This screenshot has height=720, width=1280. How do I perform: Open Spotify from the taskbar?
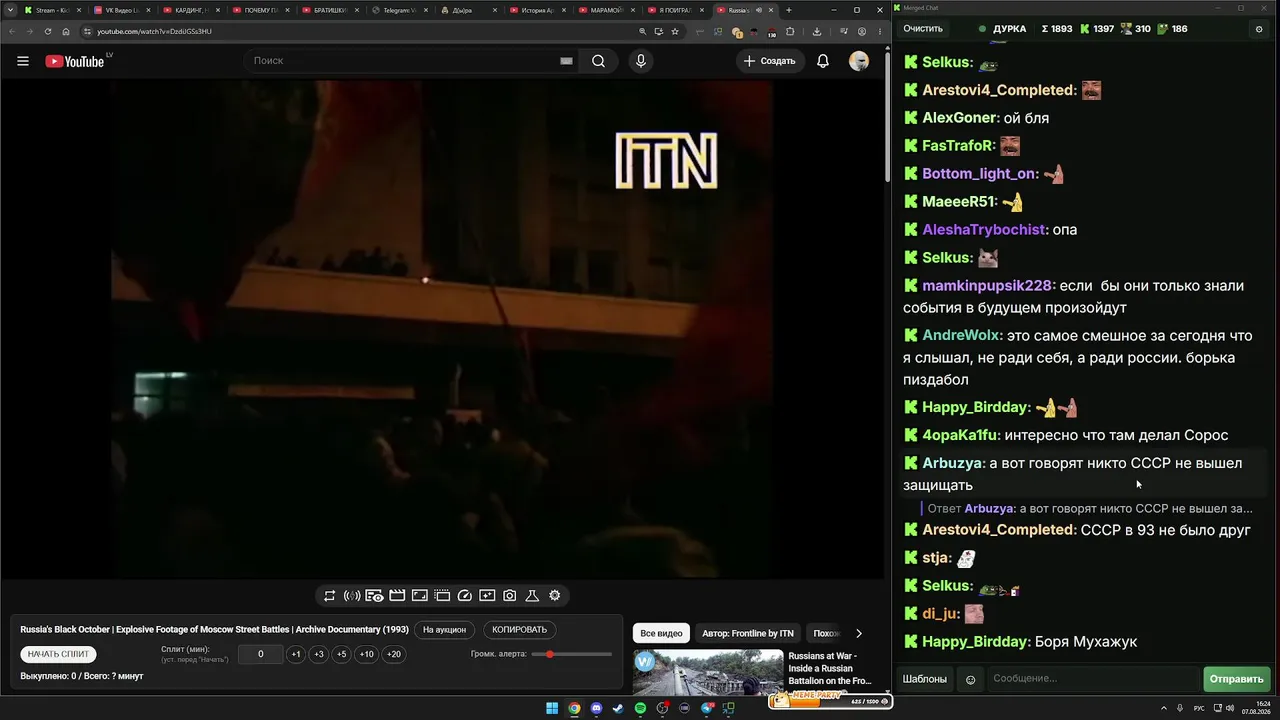[641, 709]
